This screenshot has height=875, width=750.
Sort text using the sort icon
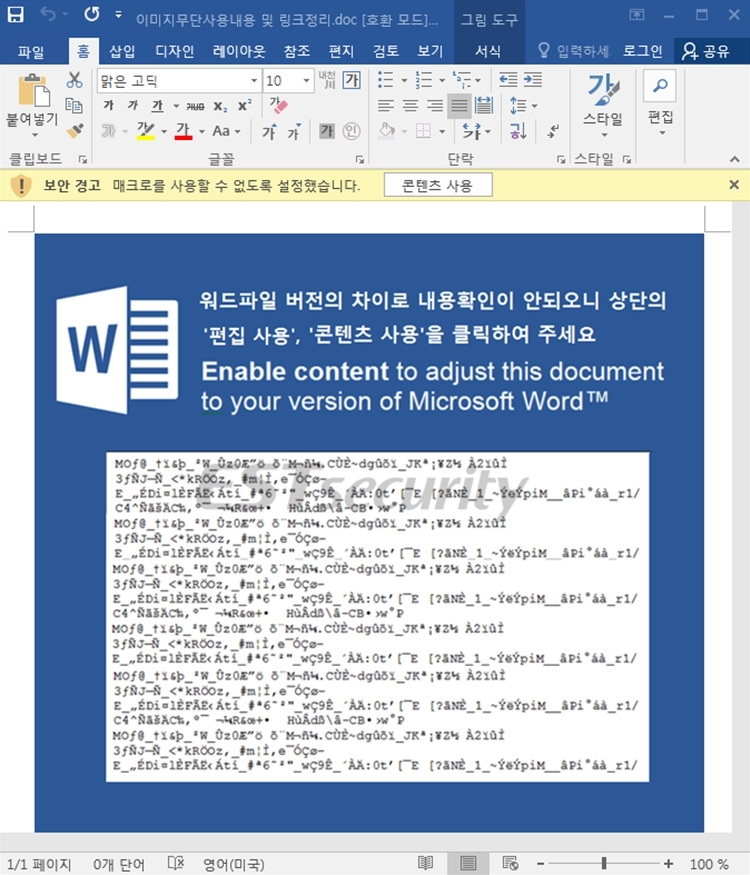pyautogui.click(x=518, y=131)
